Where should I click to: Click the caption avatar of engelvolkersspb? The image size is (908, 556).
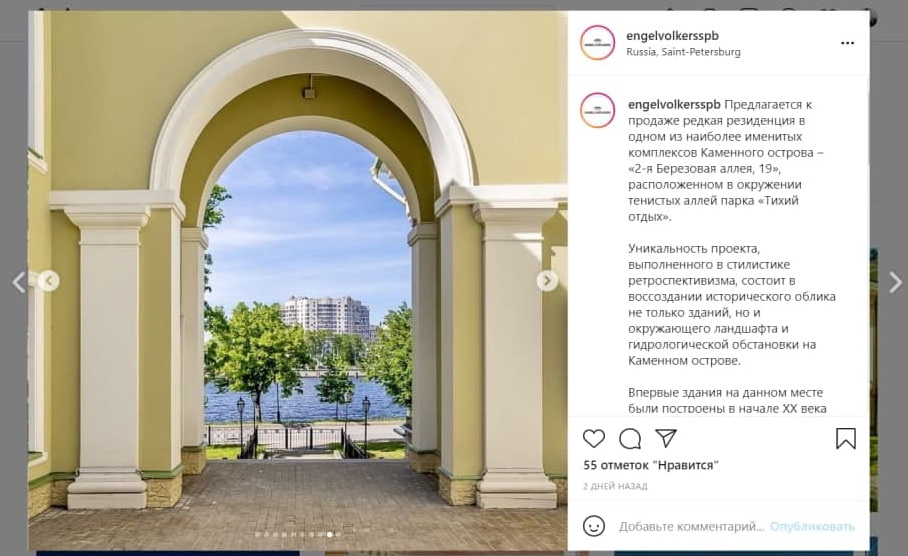coord(597,110)
